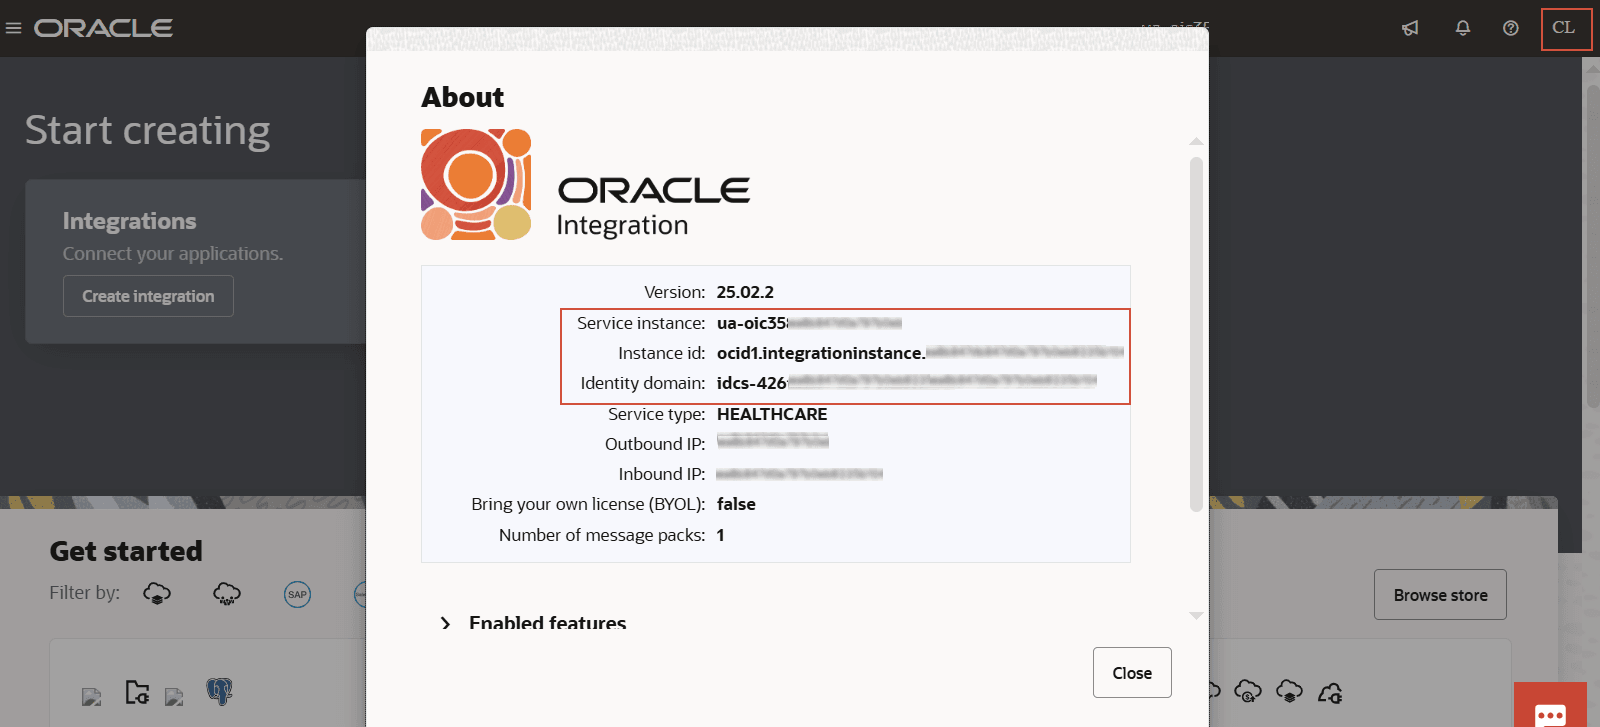Open the help question mark icon
Image resolution: width=1600 pixels, height=727 pixels.
[1511, 28]
